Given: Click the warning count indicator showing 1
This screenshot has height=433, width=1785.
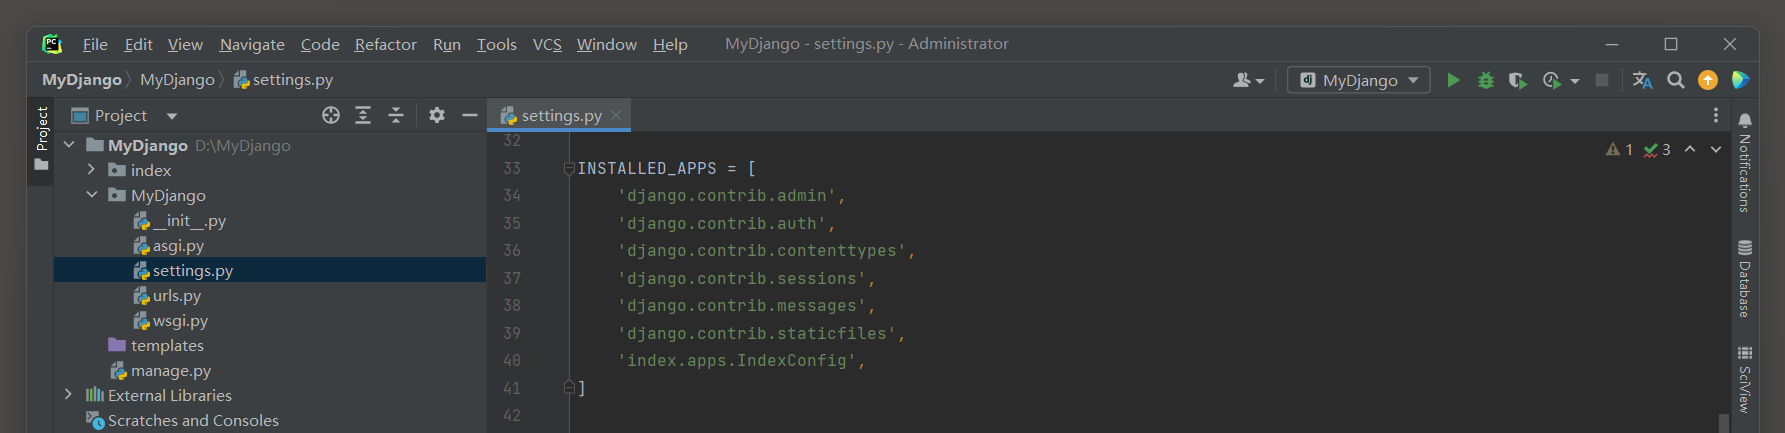Looking at the screenshot, I should point(1619,150).
